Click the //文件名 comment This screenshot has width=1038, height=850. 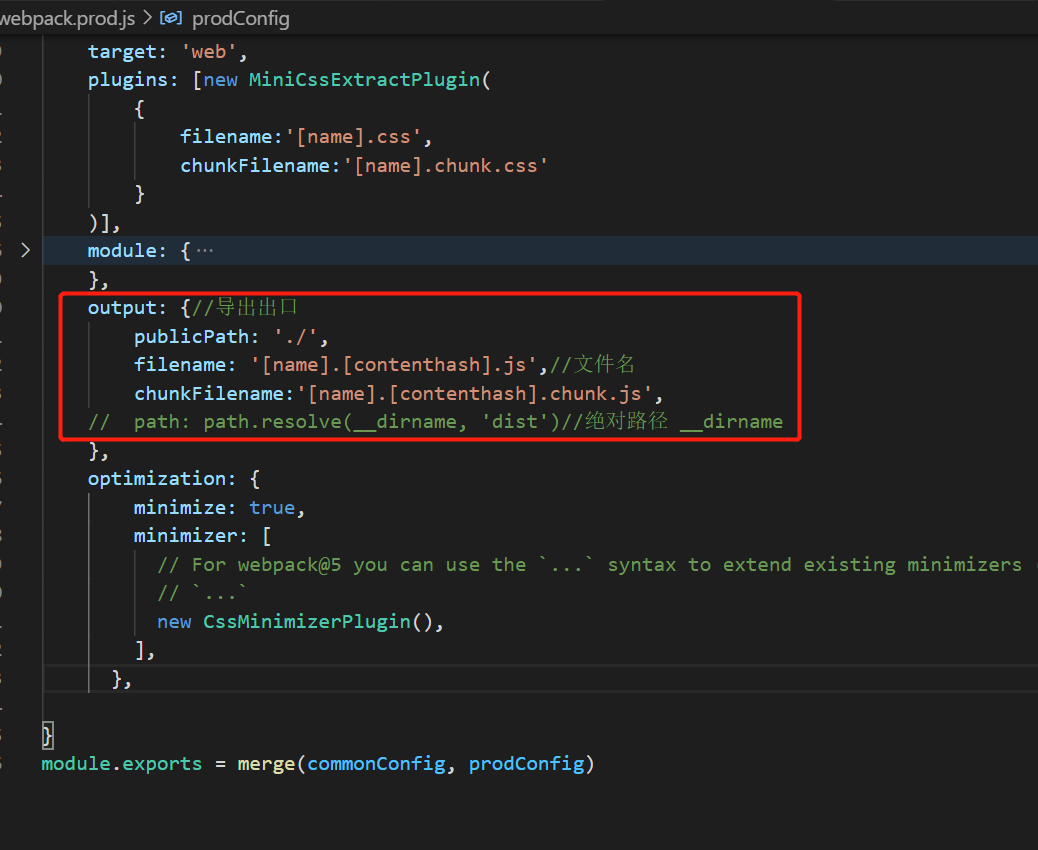pyautogui.click(x=592, y=364)
